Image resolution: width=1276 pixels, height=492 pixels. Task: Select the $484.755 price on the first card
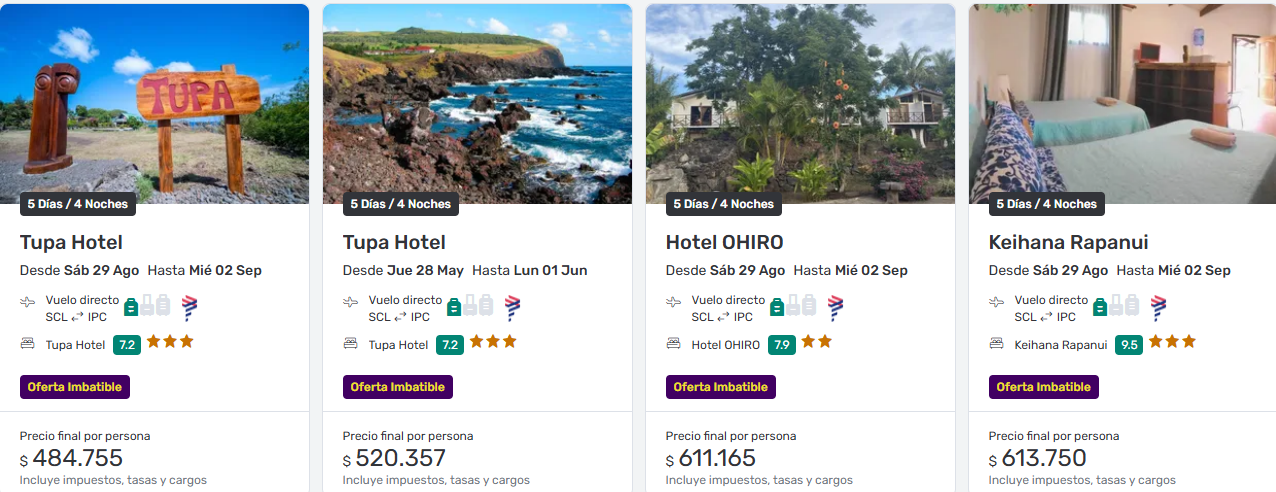click(77, 459)
